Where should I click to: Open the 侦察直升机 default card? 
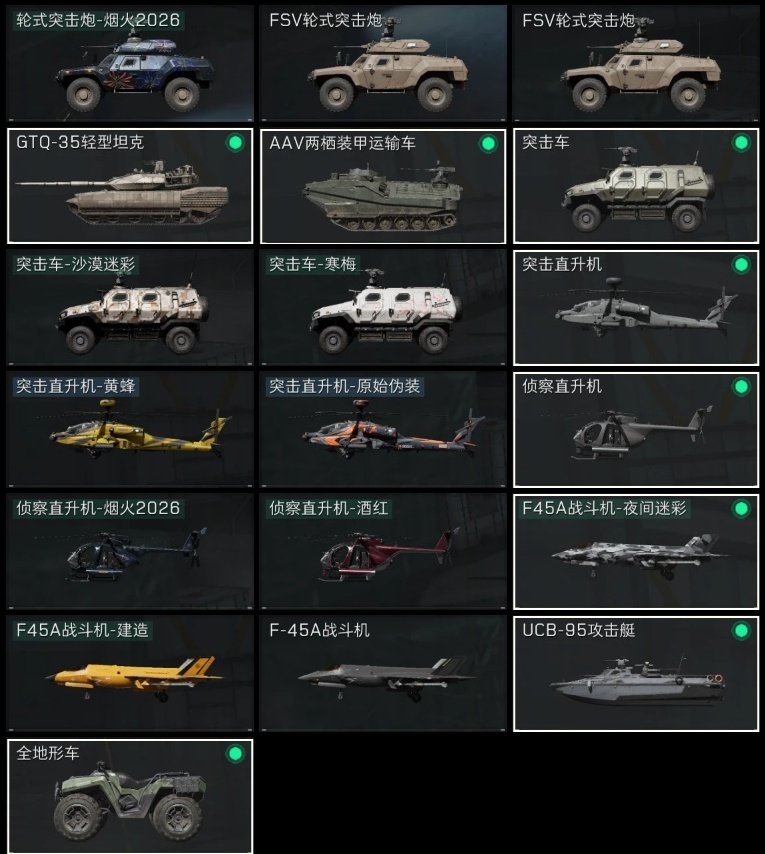(636, 430)
